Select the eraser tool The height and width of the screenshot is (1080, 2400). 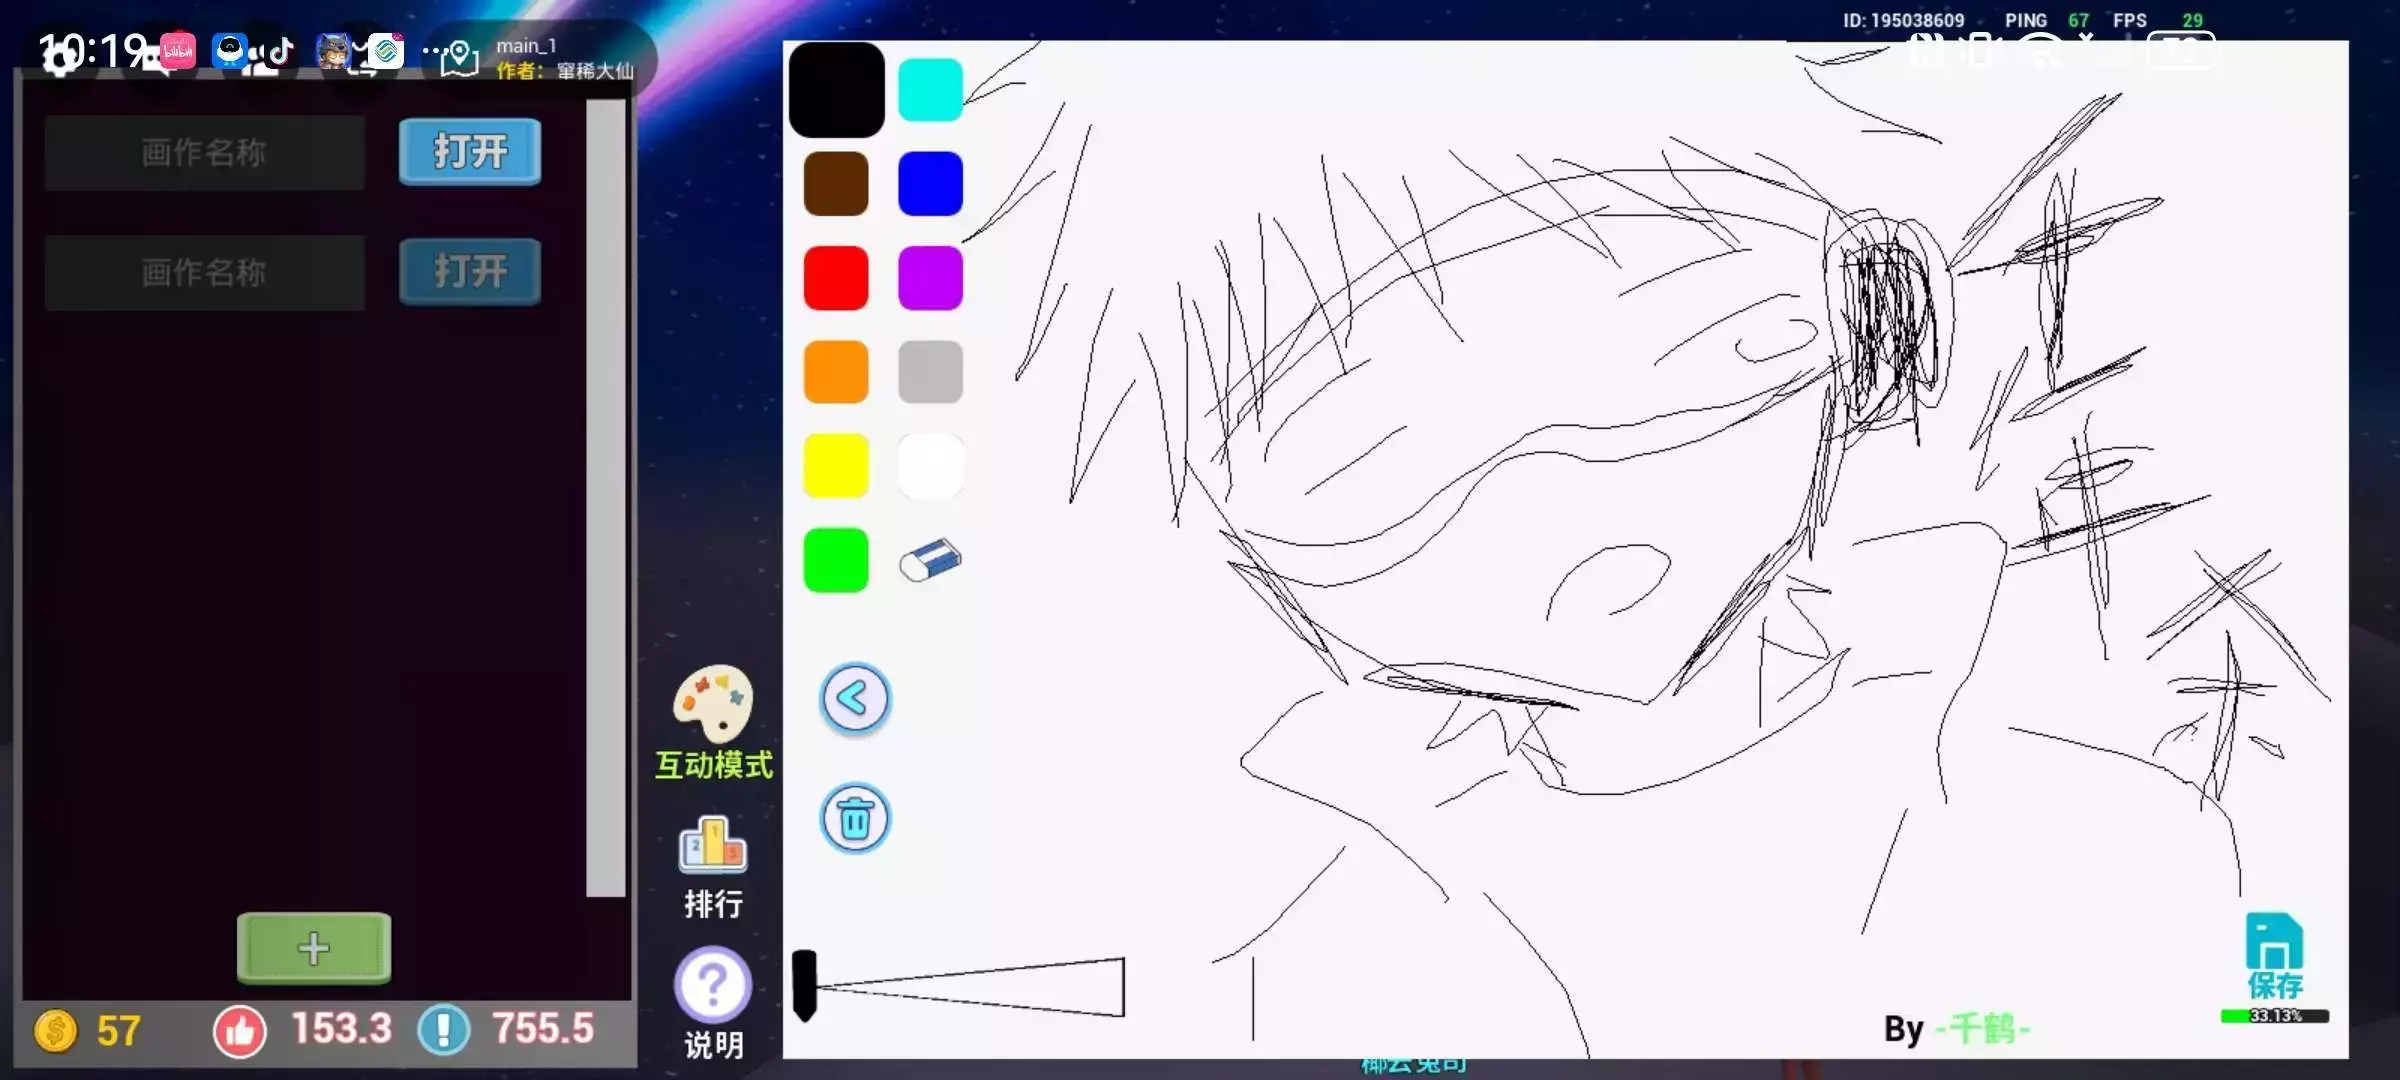[x=930, y=561]
